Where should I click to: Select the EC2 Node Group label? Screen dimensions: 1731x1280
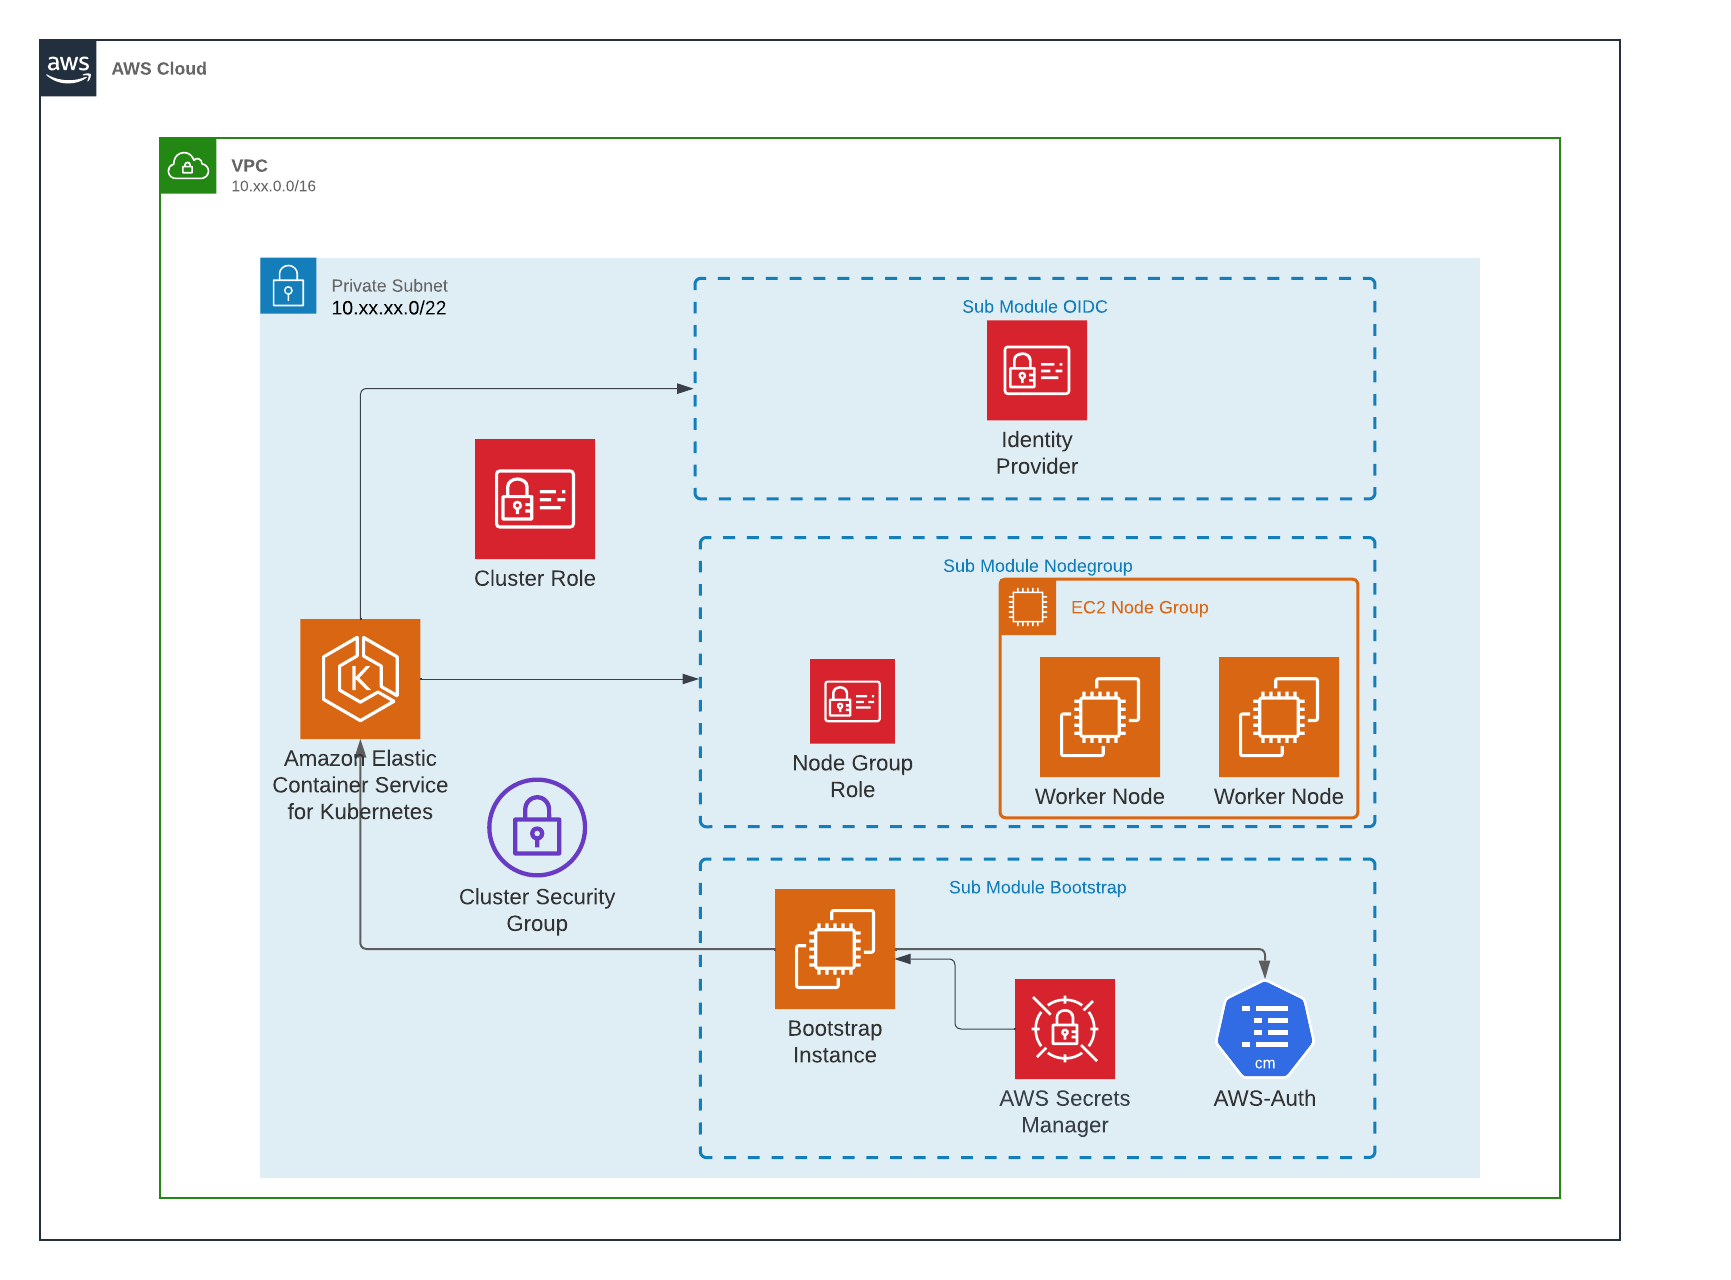(1140, 607)
